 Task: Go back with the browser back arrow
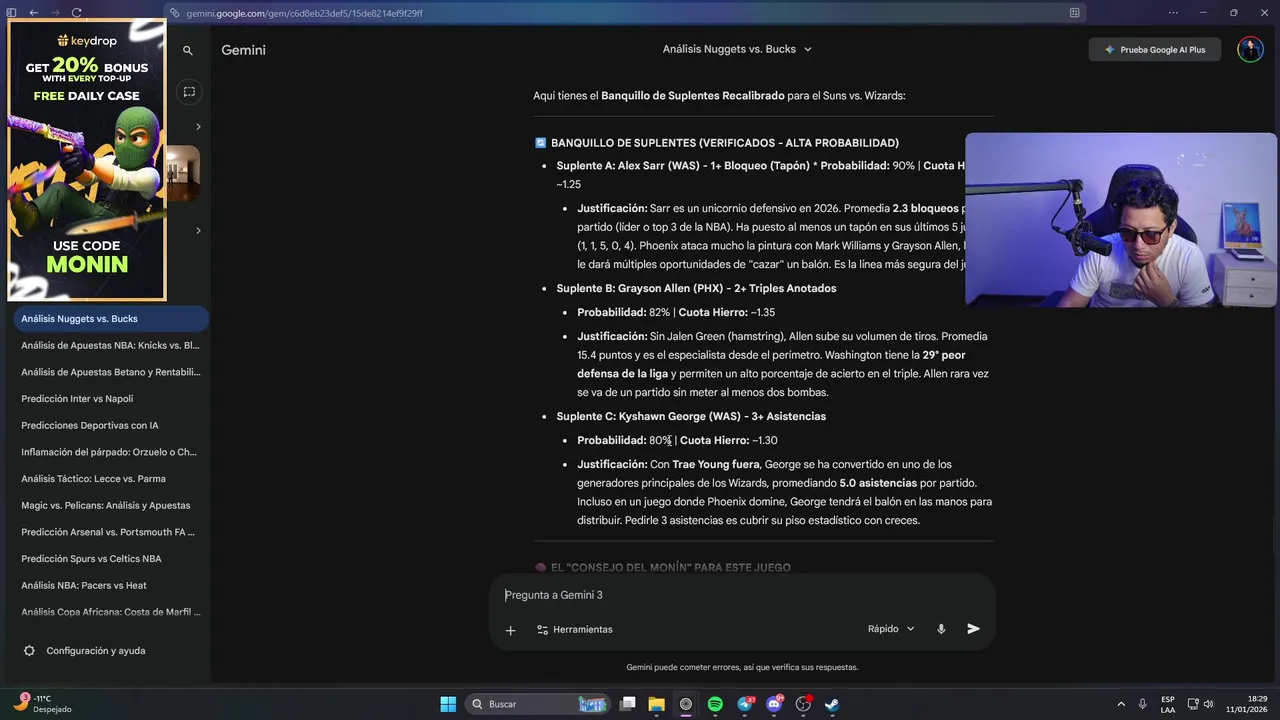click(x=33, y=13)
